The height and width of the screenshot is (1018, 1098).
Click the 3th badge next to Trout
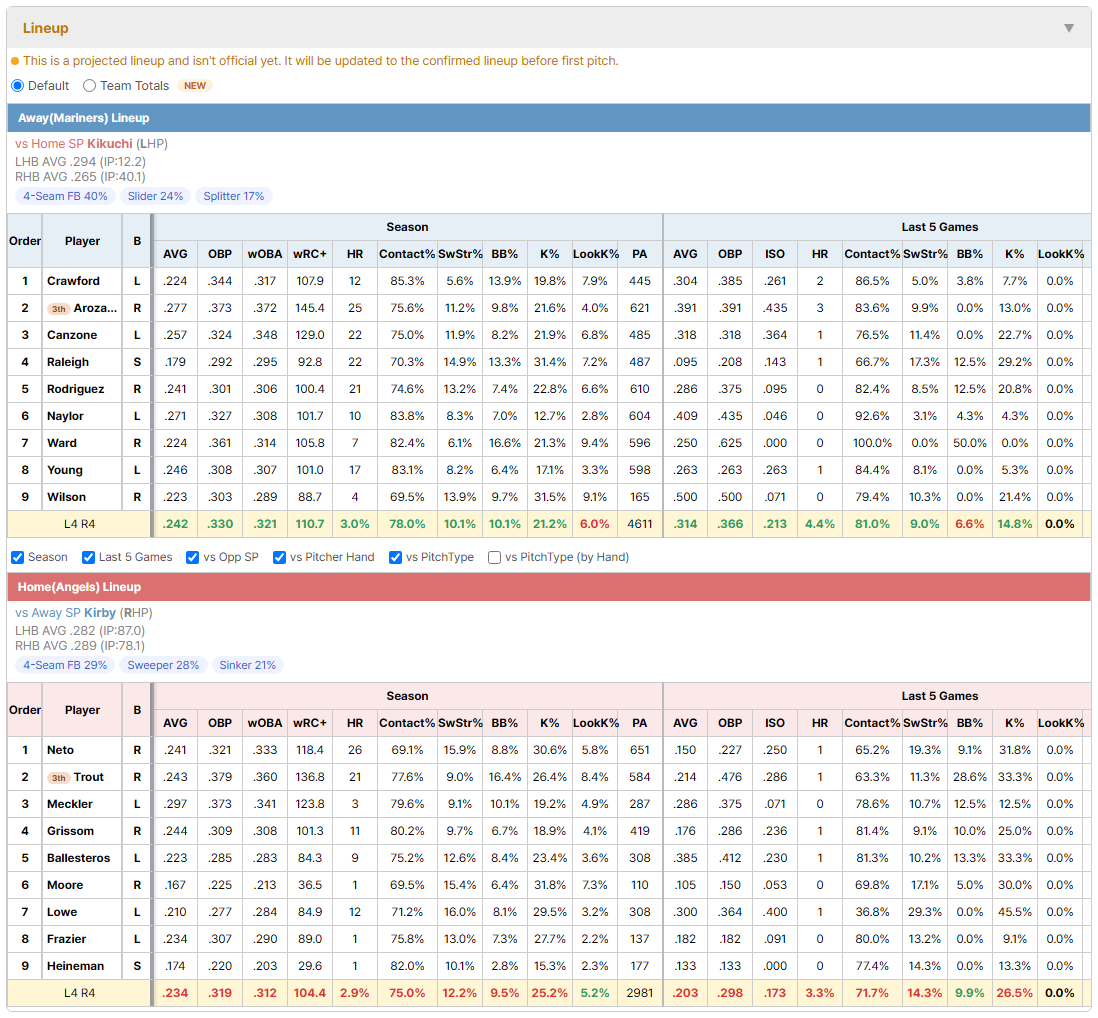click(59, 778)
